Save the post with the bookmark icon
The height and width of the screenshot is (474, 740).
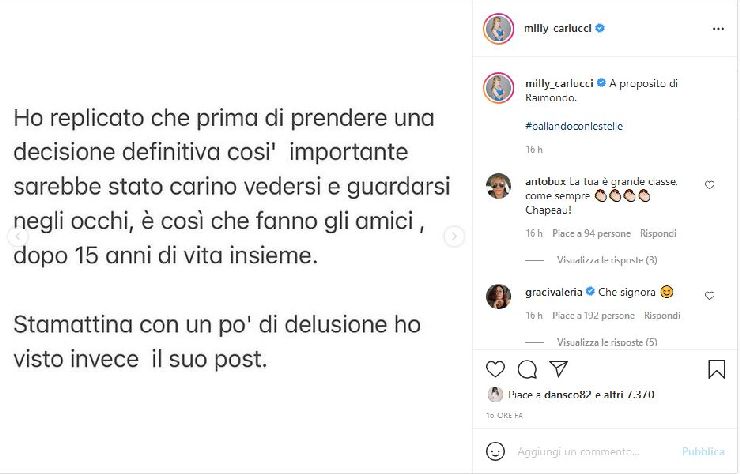[716, 370]
